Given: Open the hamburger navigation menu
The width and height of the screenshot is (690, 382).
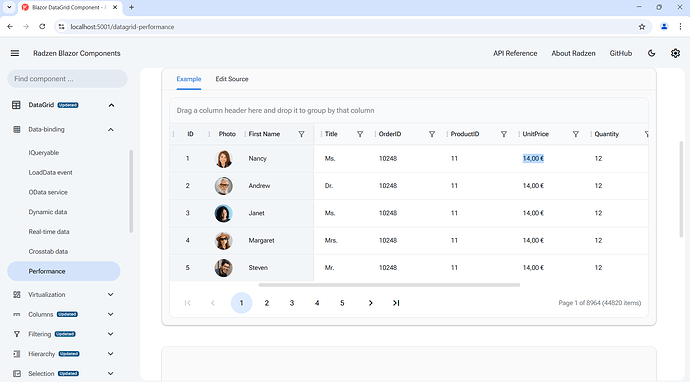Looking at the screenshot, I should 15,53.
